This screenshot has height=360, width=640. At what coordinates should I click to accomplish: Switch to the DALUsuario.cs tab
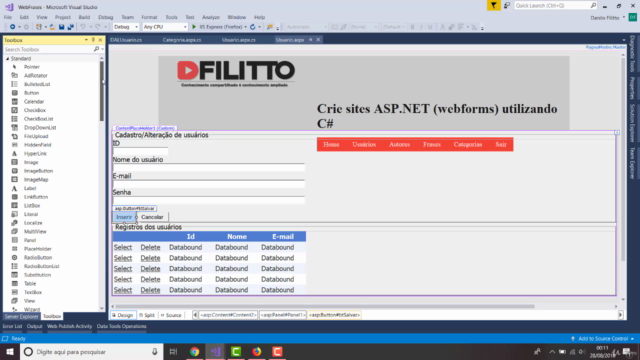tap(126, 40)
